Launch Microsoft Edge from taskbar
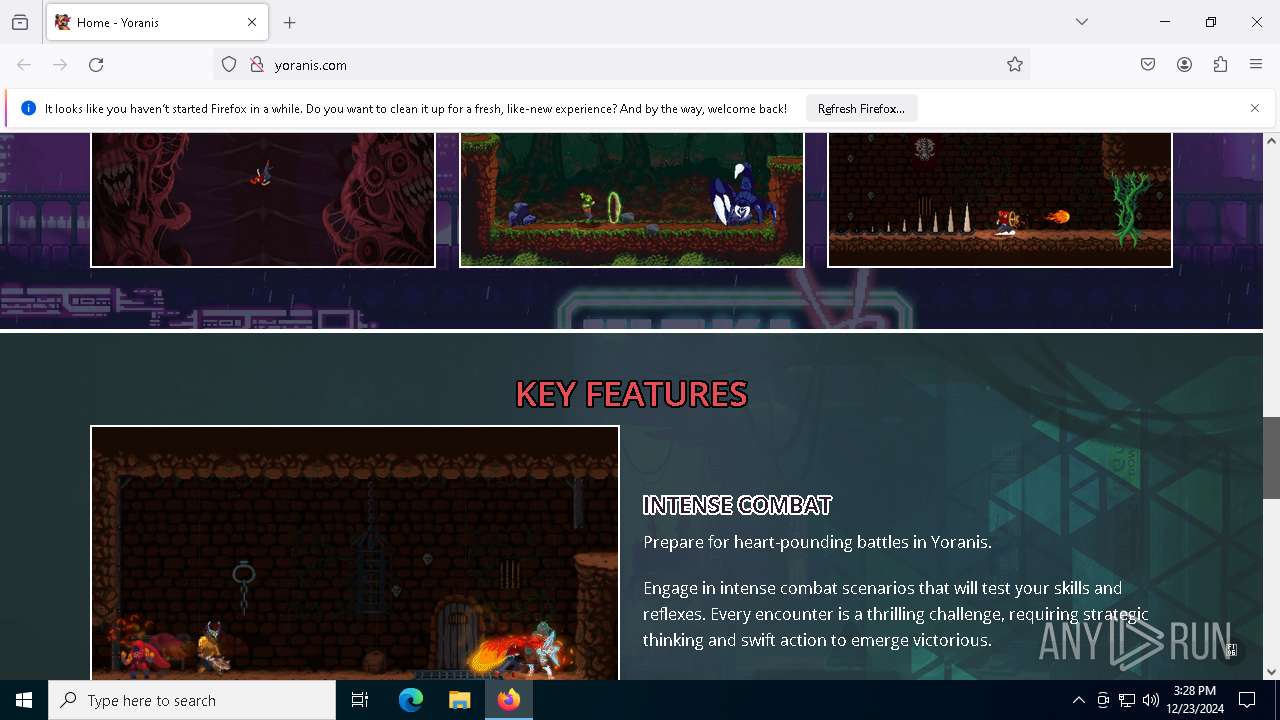Viewport: 1280px width, 720px height. [x=411, y=700]
